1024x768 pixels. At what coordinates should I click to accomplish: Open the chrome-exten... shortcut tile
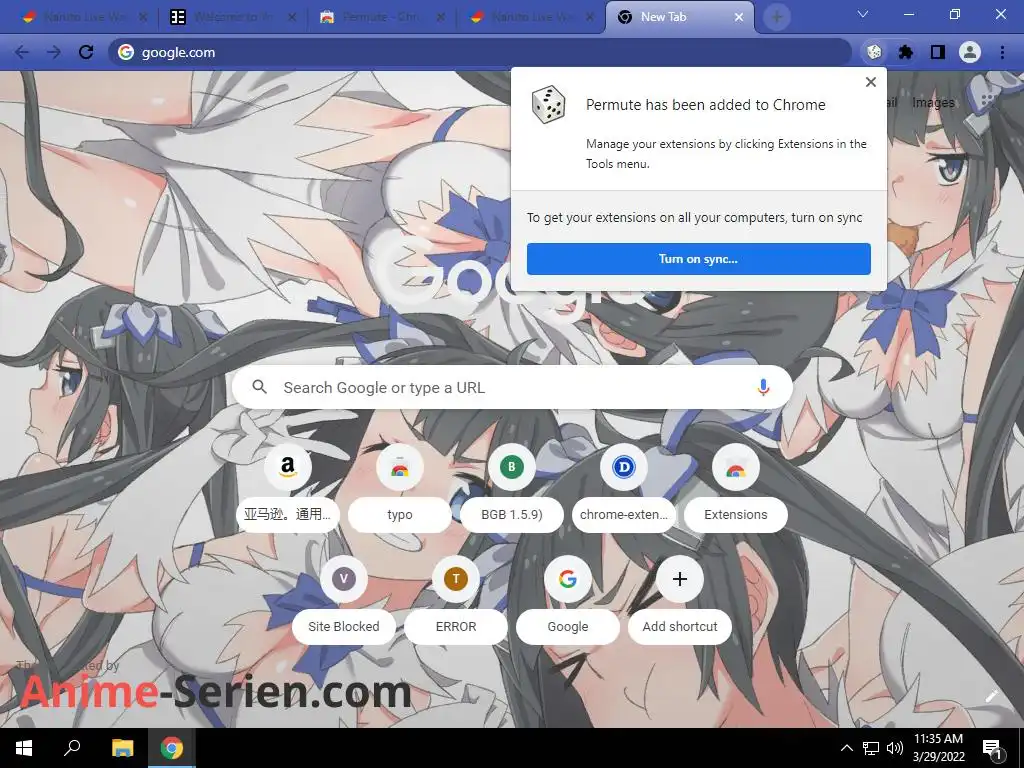pos(624,487)
